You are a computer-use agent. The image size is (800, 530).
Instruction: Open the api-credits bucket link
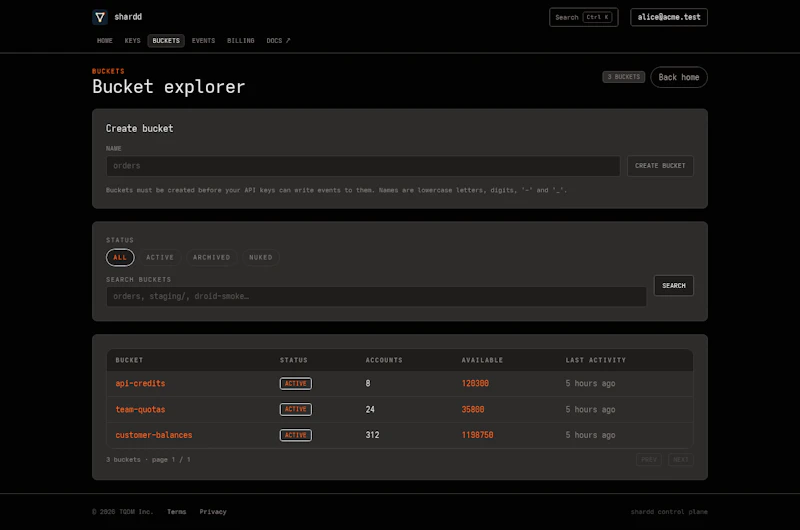pos(140,384)
